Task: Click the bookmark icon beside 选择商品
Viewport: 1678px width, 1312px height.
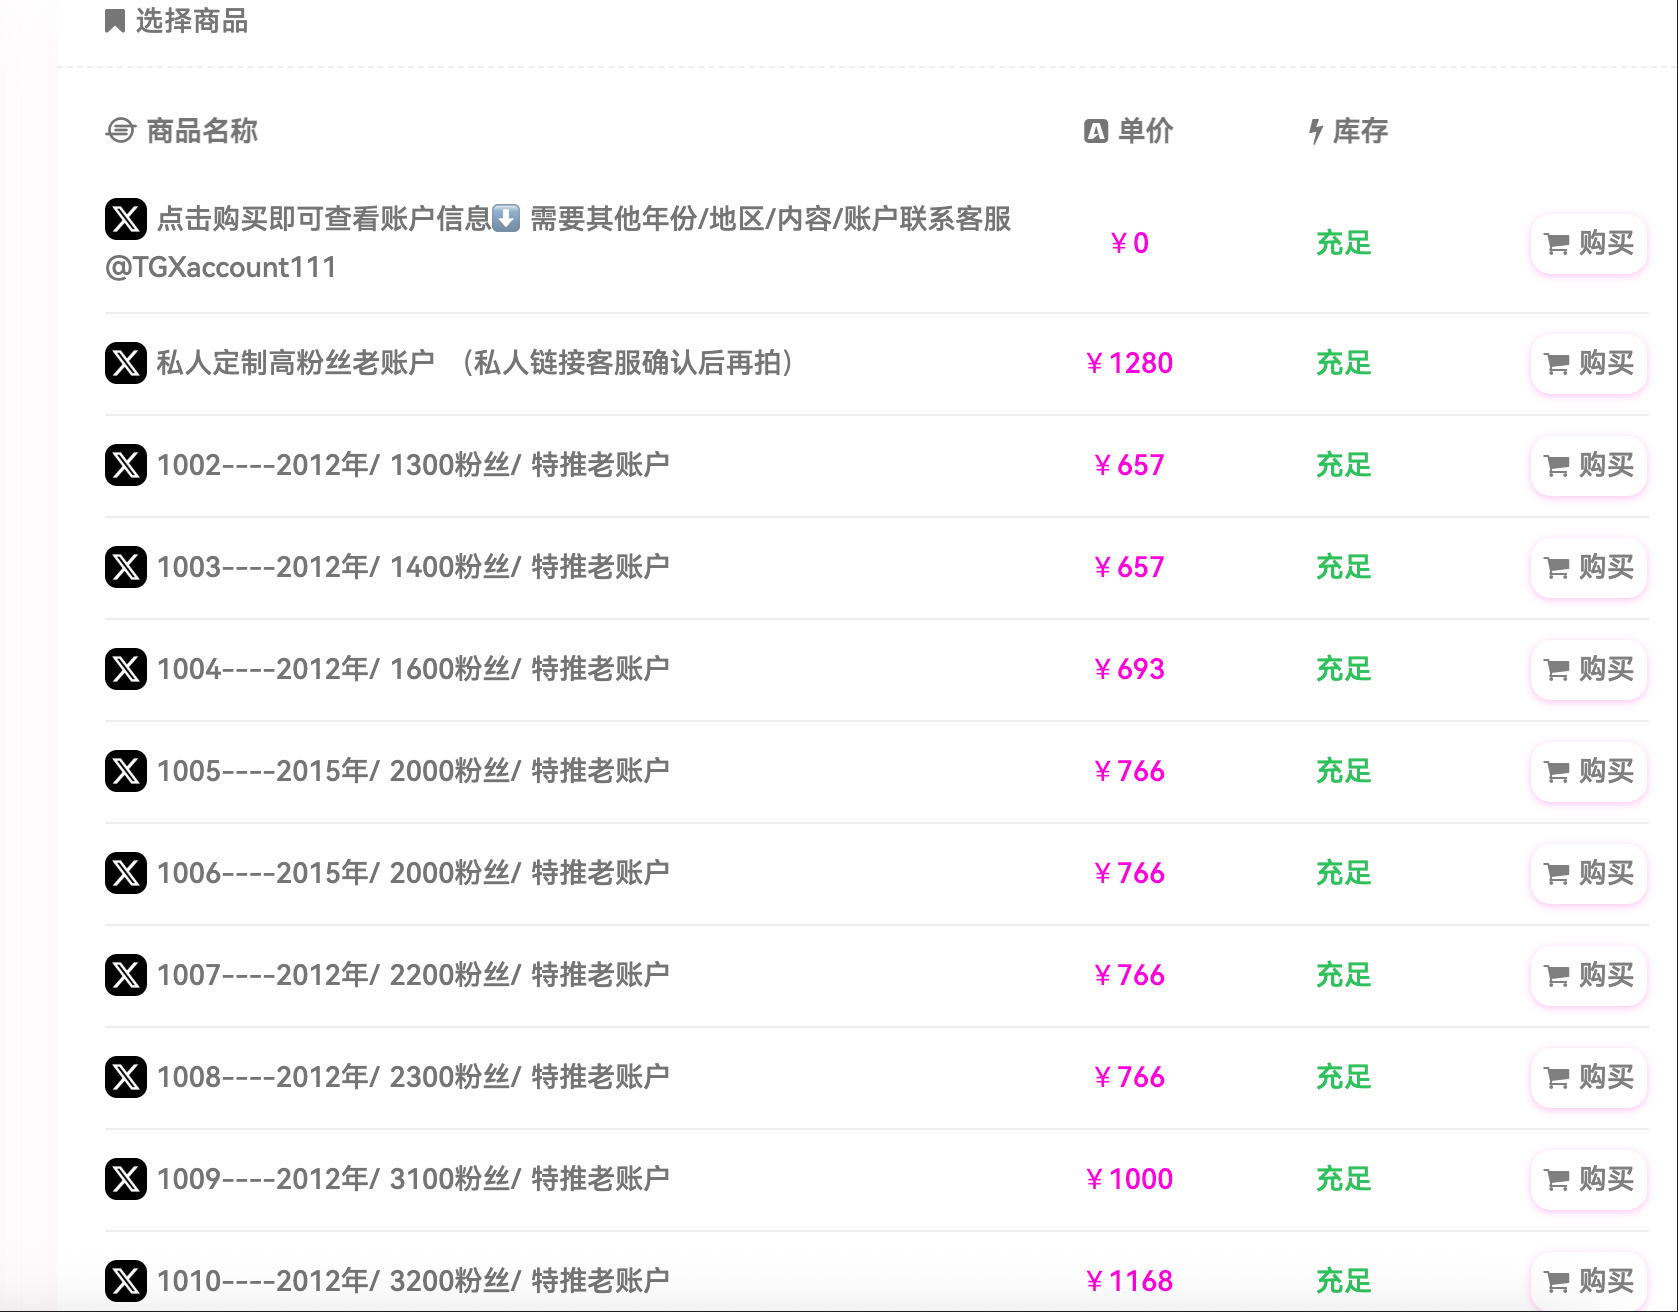Action: coord(115,21)
